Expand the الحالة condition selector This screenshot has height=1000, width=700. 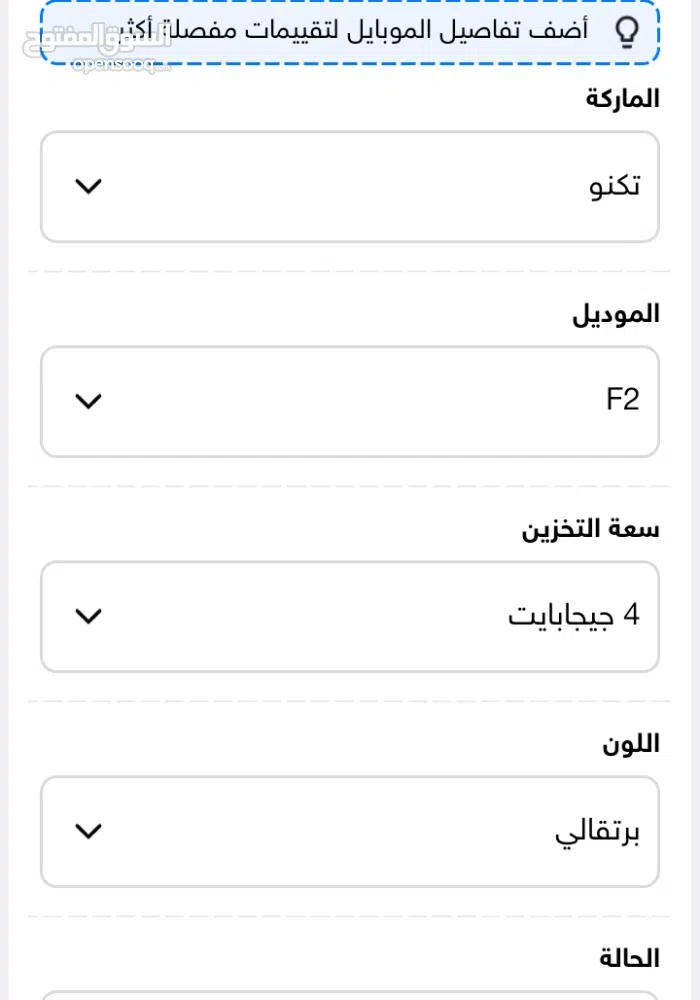(x=350, y=996)
